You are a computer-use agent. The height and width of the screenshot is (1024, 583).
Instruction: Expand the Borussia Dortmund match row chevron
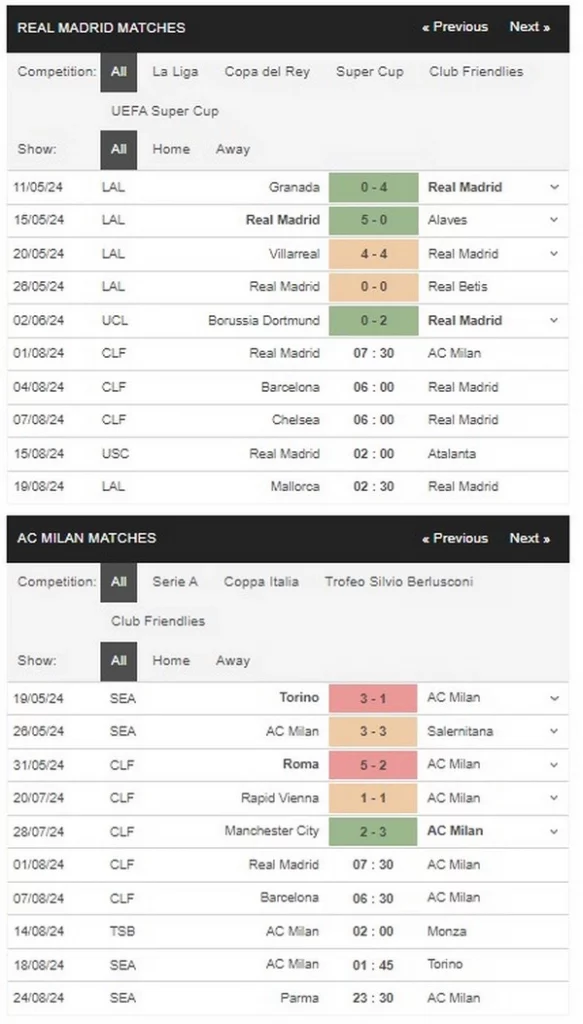(554, 321)
